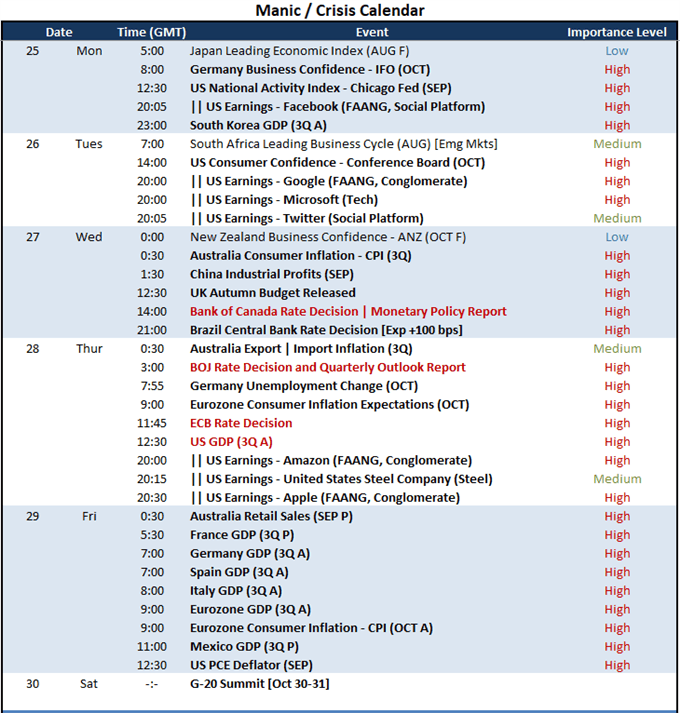Image resolution: width=680 pixels, height=713 pixels.
Task: Click 'Germany GDP (3Q A)'
Action: 250,554
